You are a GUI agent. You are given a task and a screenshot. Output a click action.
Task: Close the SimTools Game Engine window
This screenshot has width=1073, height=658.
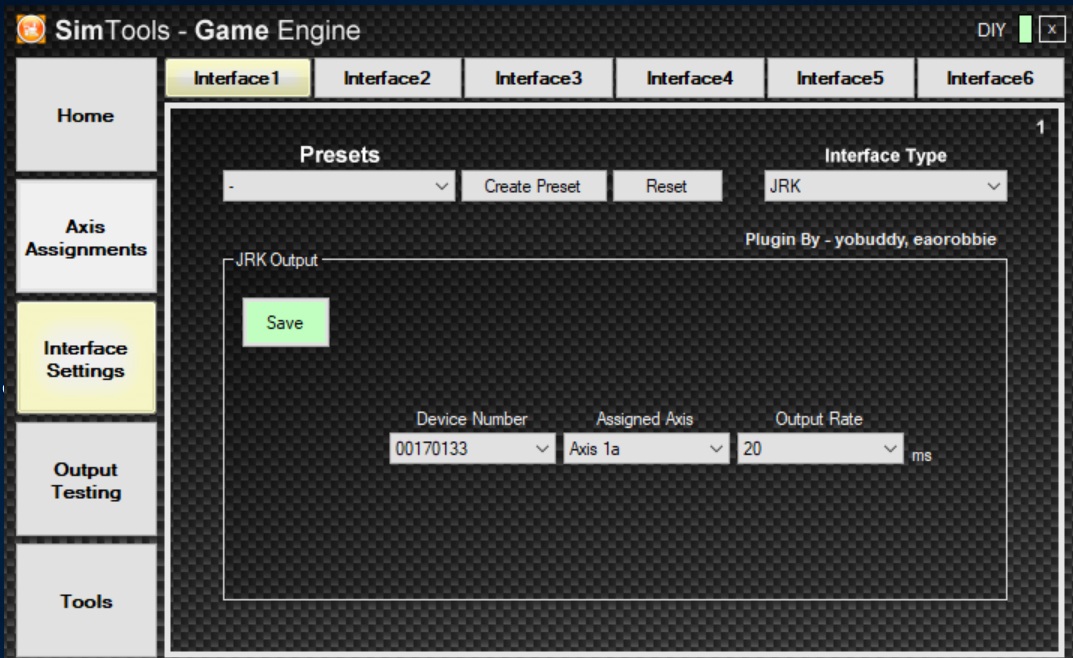click(1052, 29)
